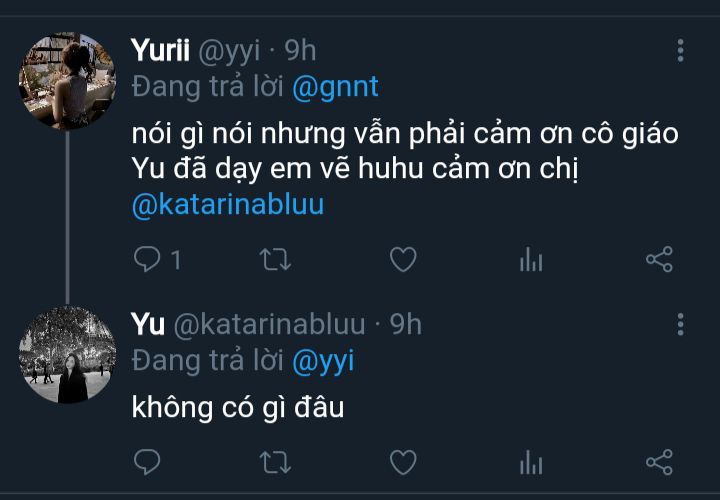Like Yurii's tweet
This screenshot has height=500, width=720.
[403, 259]
